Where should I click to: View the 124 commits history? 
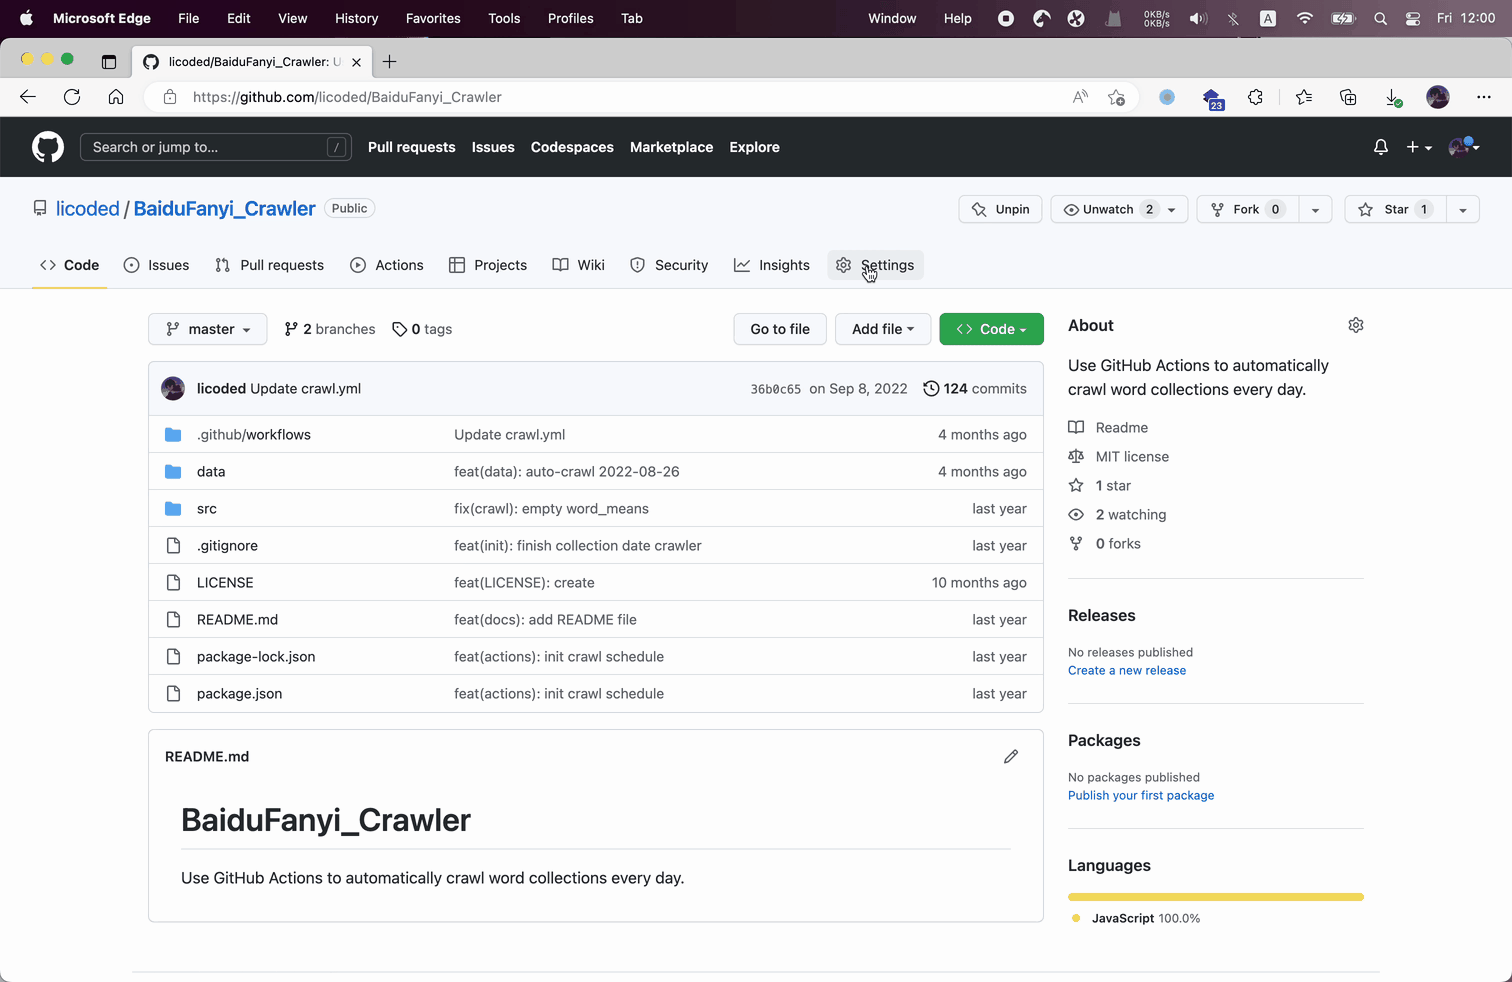coord(974,389)
